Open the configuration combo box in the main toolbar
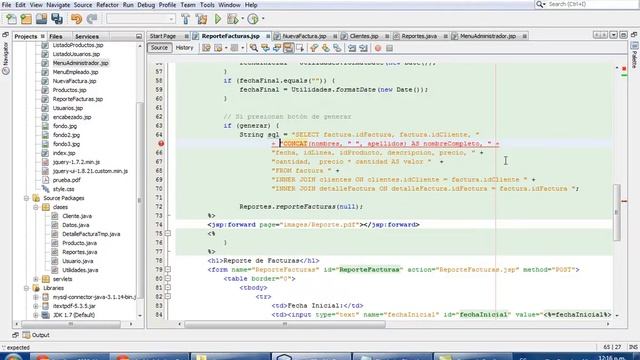Image resolution: width=640 pixels, height=360 pixels. 140,19
